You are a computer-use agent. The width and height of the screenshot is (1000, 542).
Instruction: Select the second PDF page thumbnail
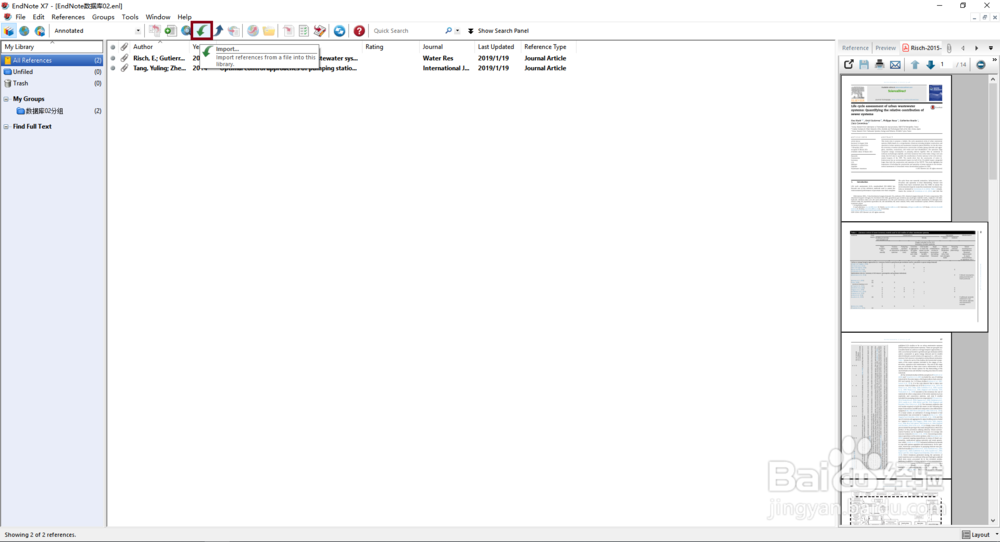(x=914, y=277)
